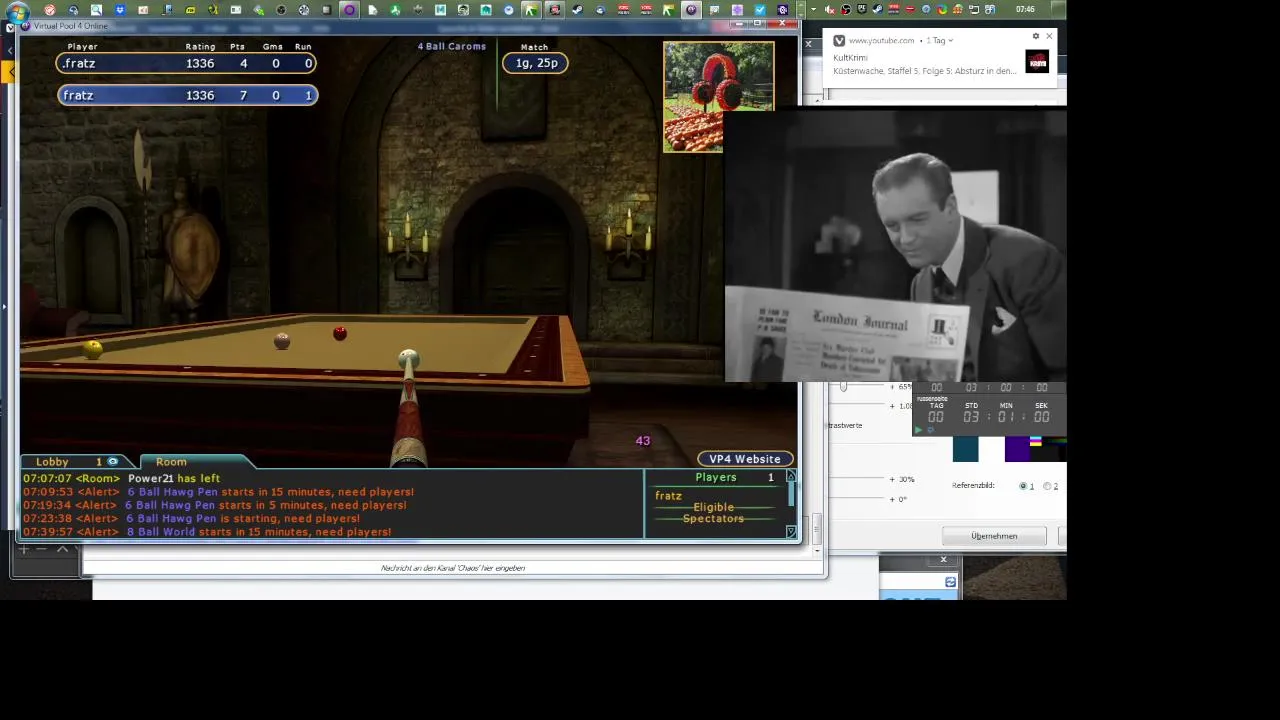This screenshot has height=720, width=1280.
Task: Click the up-arrow icon below the game window
Action: (x=62, y=549)
